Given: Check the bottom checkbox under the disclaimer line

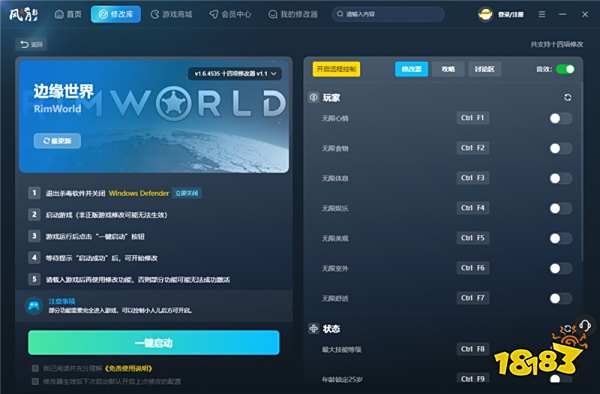Looking at the screenshot, I should pos(35,381).
